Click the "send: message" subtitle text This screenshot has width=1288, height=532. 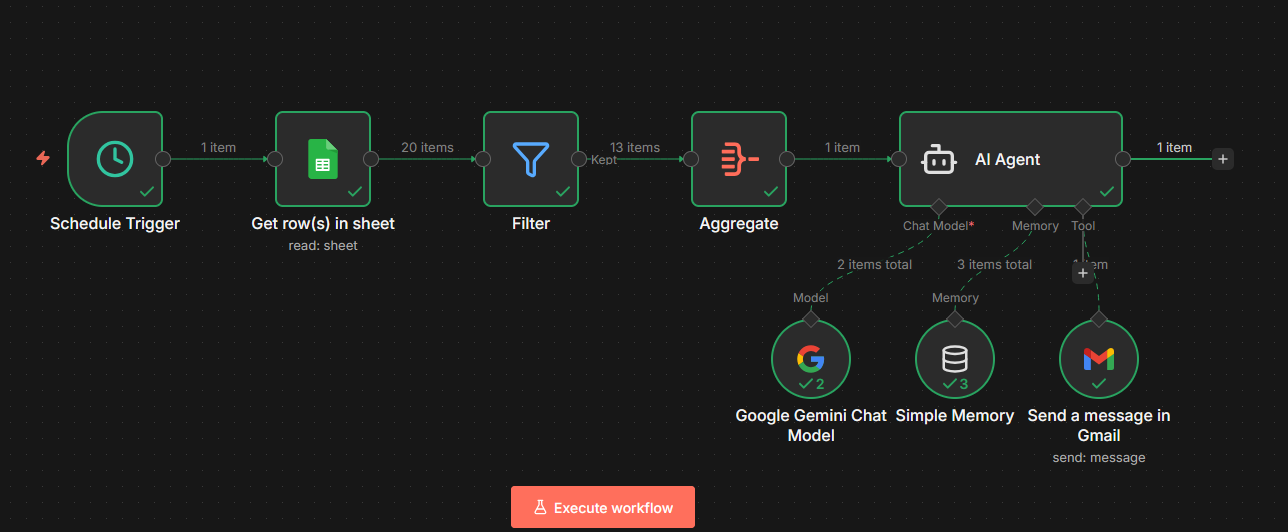click(1099, 457)
